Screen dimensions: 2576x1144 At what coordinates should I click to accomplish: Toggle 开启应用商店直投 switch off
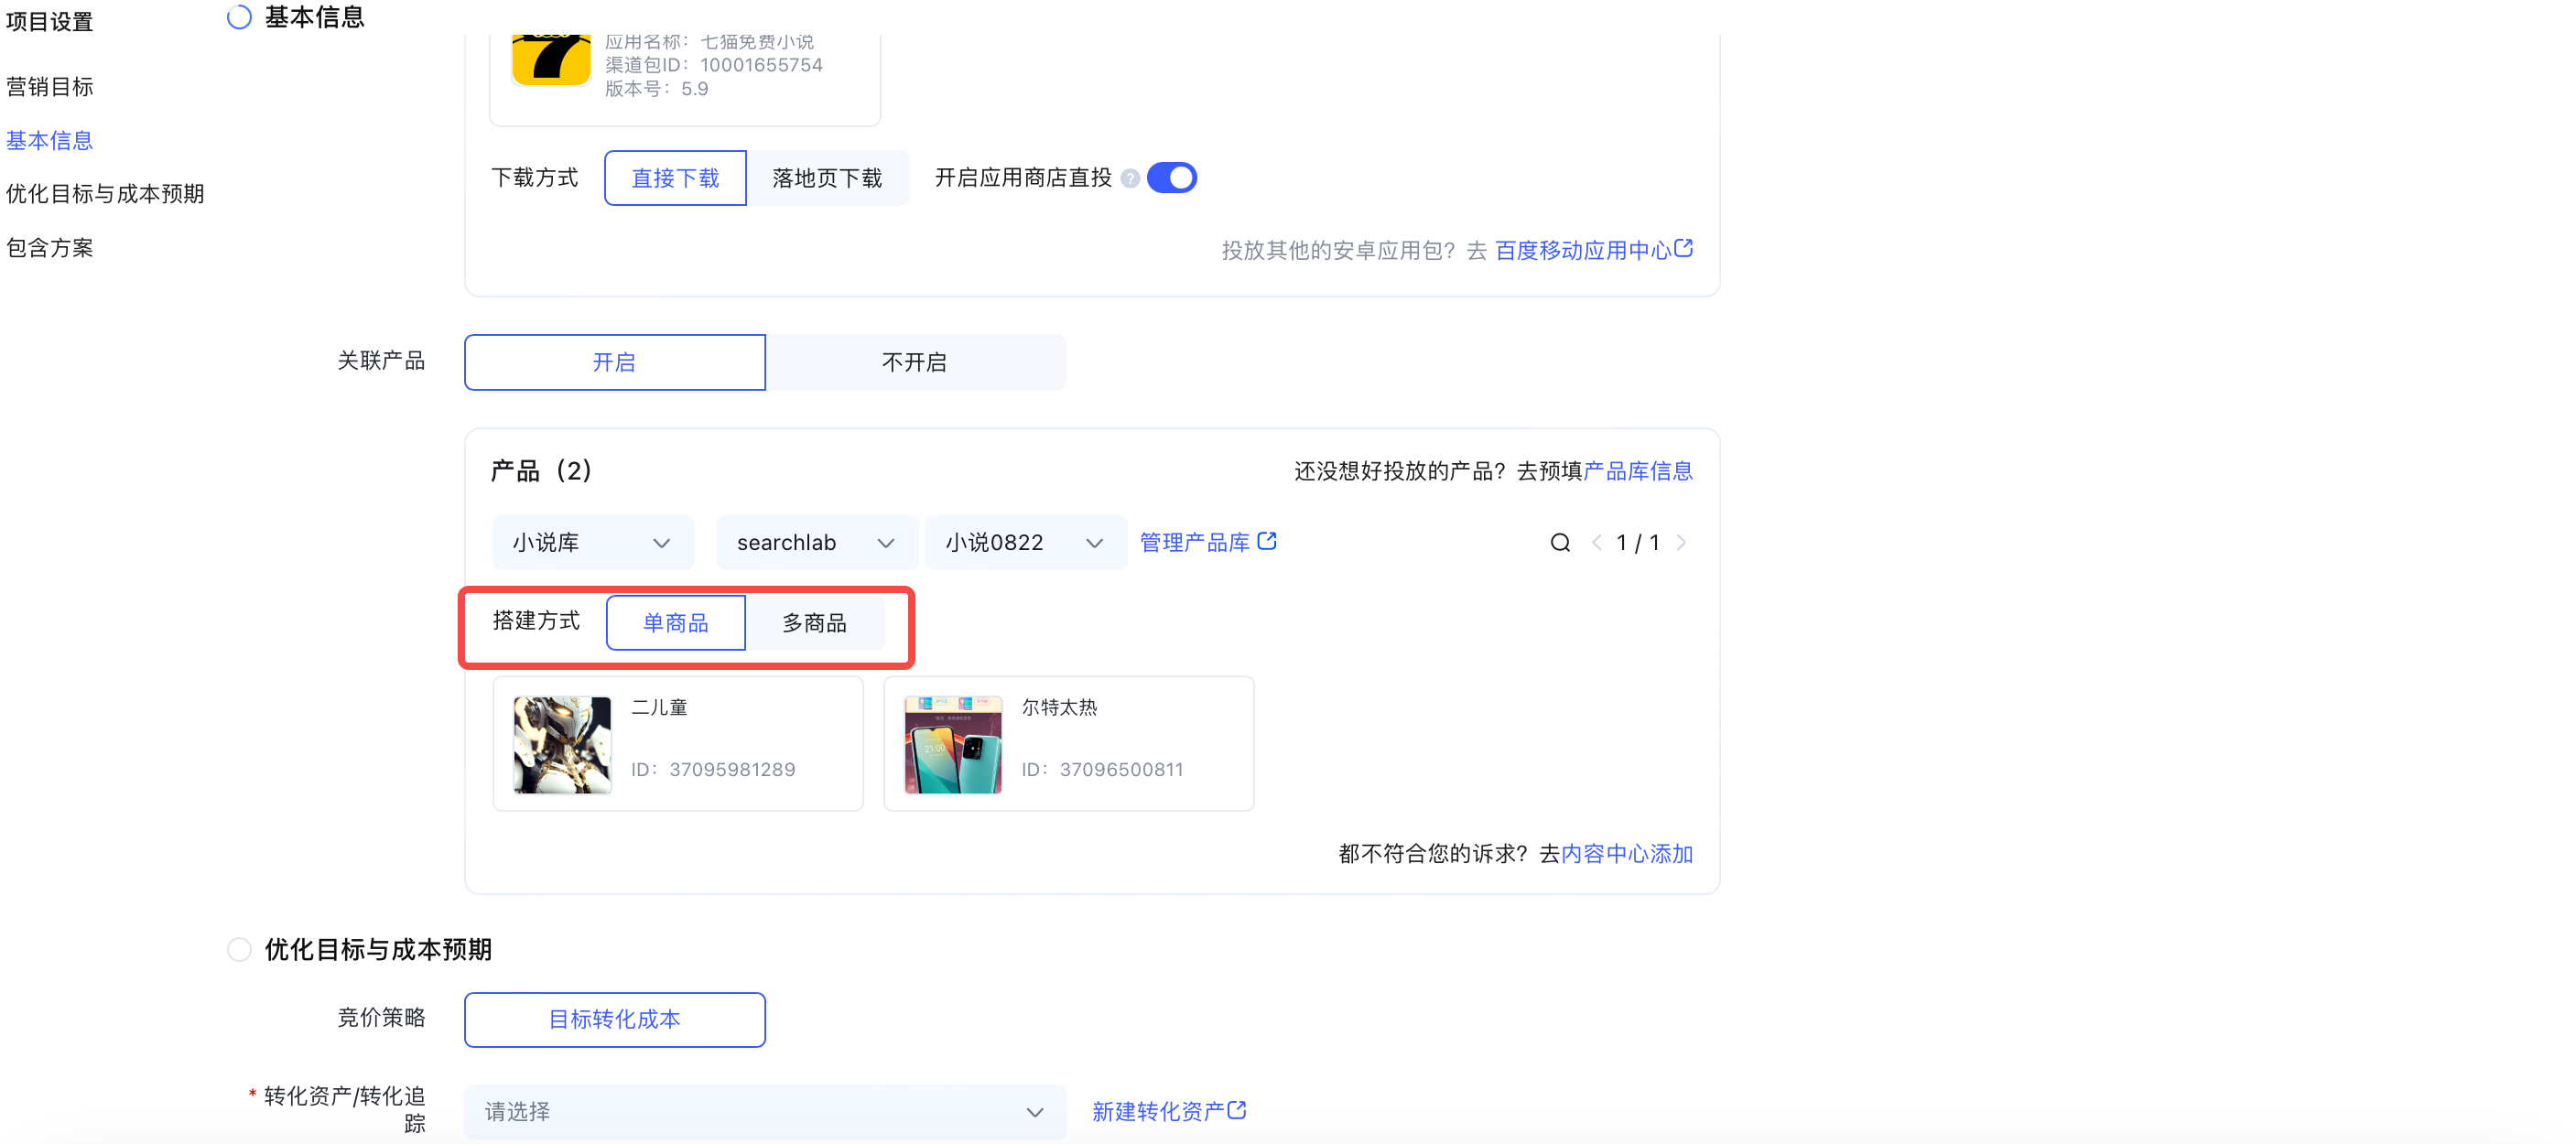tap(1171, 178)
